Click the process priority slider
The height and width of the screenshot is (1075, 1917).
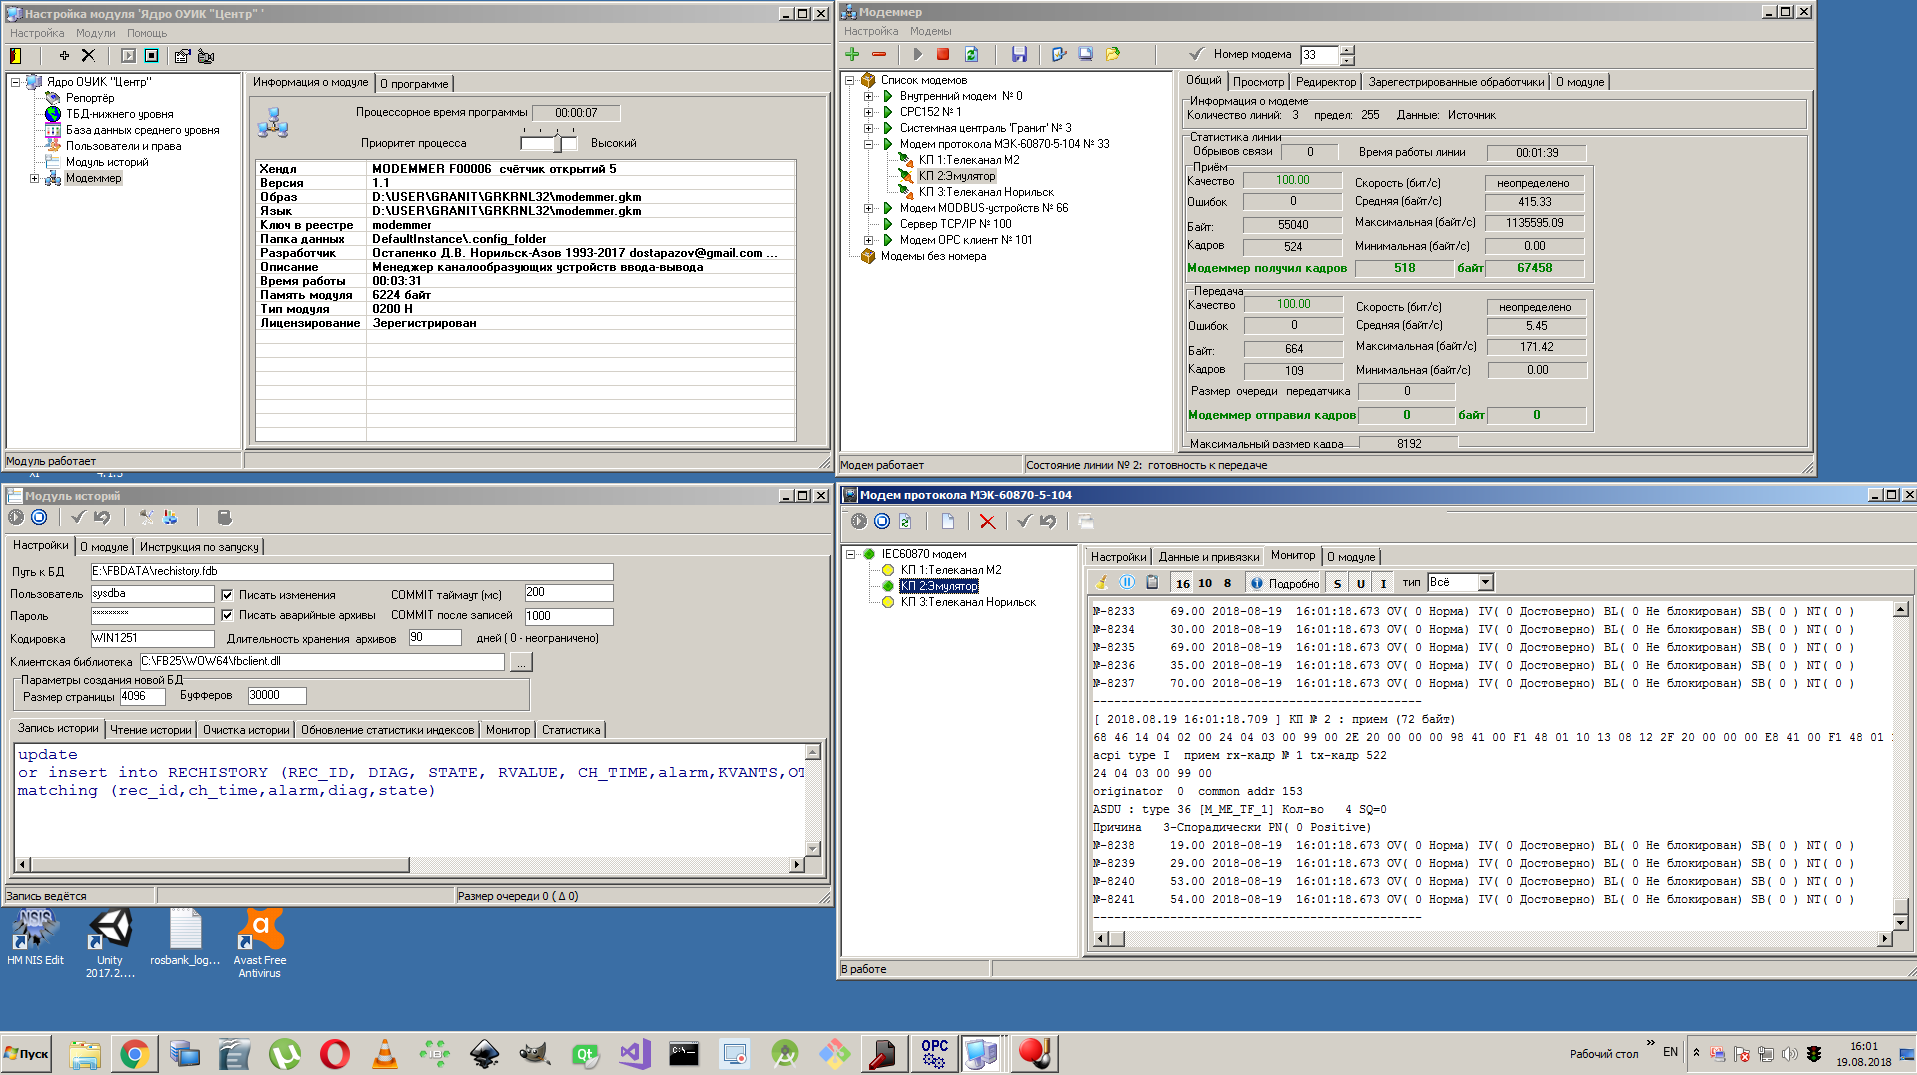coord(558,143)
